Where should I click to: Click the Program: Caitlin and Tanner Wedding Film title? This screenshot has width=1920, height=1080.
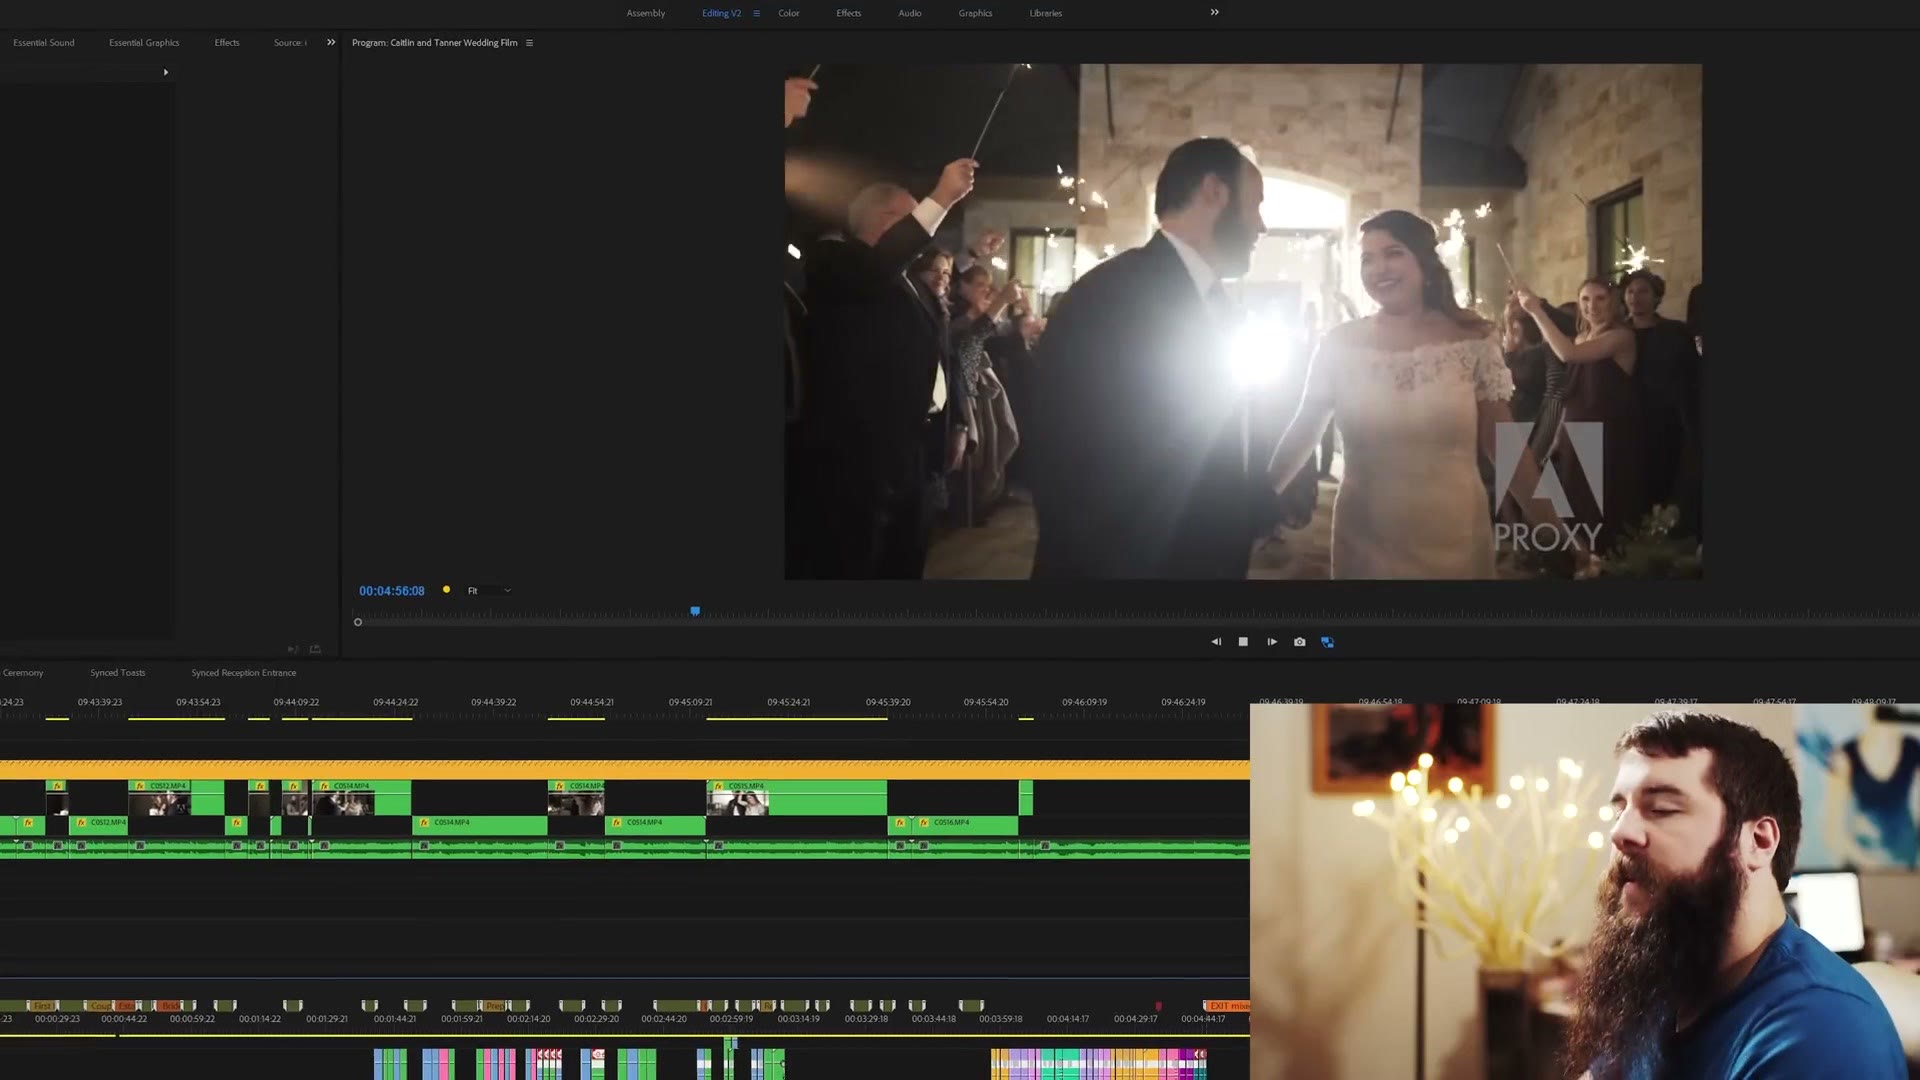[435, 43]
